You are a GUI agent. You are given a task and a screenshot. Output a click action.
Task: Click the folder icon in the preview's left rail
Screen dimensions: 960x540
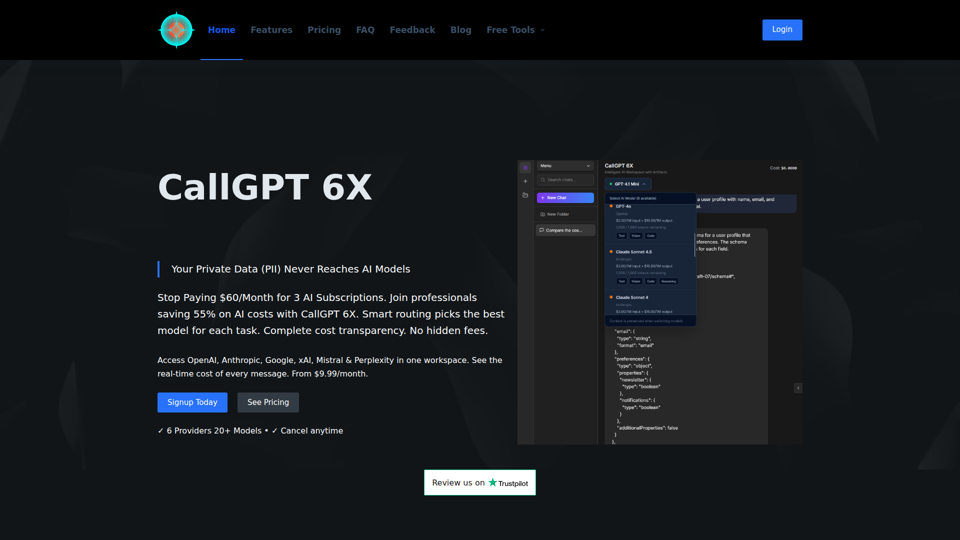click(x=525, y=195)
